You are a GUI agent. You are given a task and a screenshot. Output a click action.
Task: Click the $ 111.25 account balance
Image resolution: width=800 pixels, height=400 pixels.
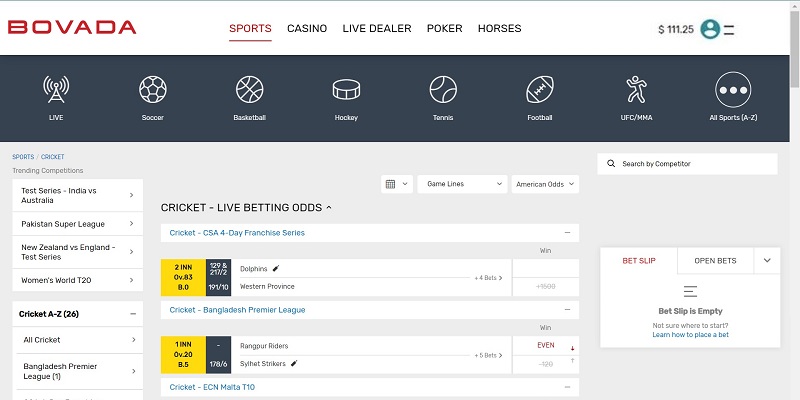click(x=676, y=30)
